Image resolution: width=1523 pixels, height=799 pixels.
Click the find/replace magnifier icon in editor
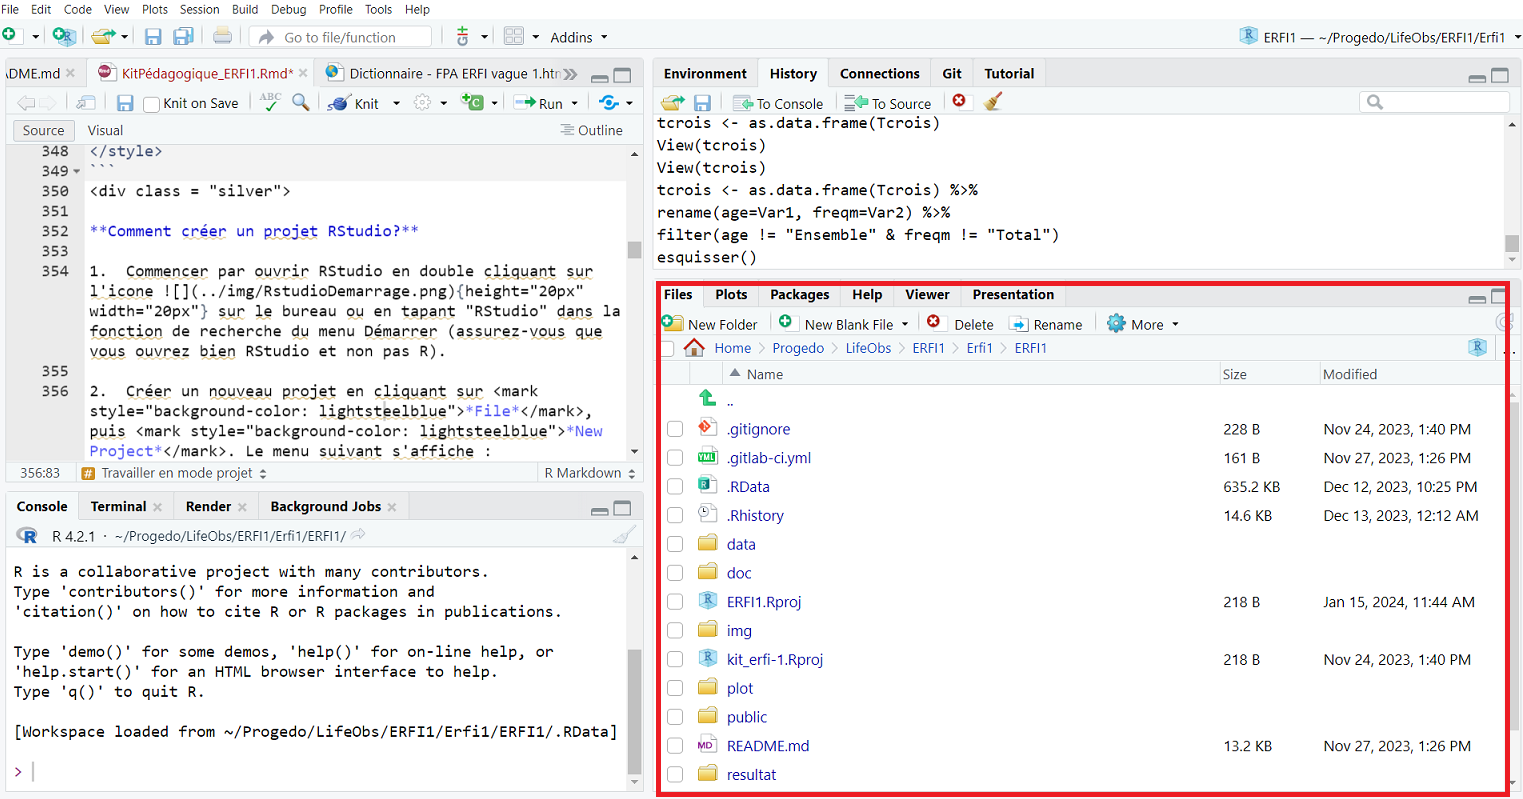click(x=300, y=103)
